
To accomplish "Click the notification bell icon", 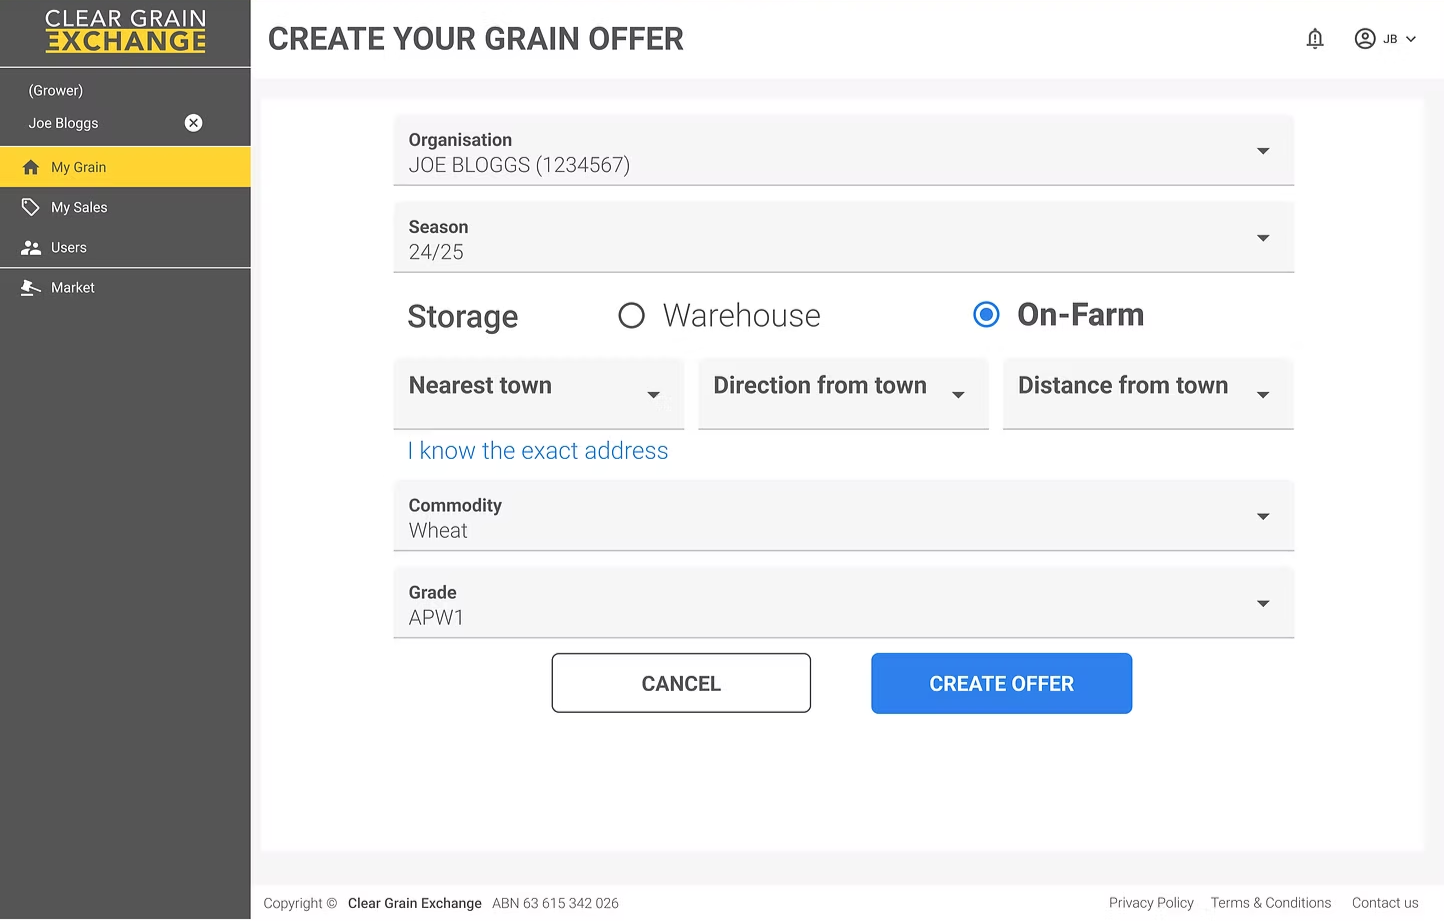I will (x=1315, y=39).
